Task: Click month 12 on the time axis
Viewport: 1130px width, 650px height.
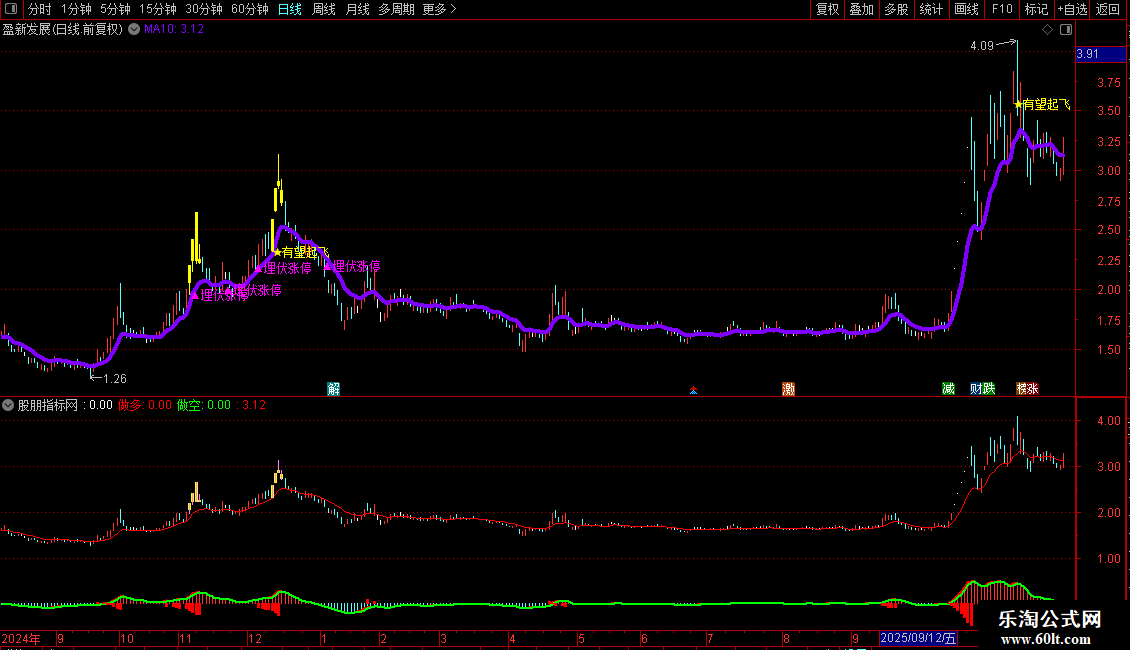Action: coord(255,638)
